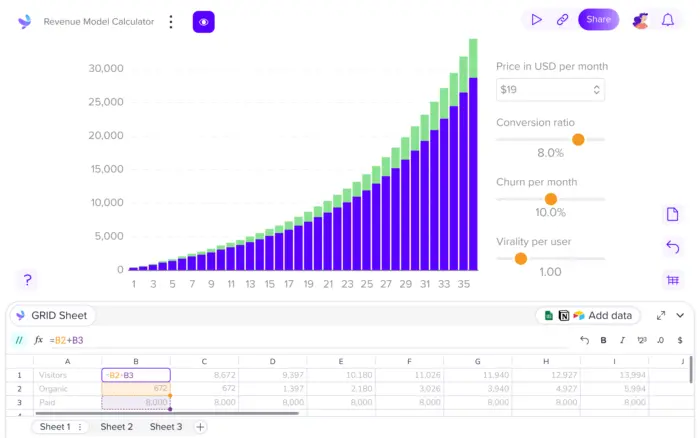Open the help question mark
The width and height of the screenshot is (700, 438).
27,280
